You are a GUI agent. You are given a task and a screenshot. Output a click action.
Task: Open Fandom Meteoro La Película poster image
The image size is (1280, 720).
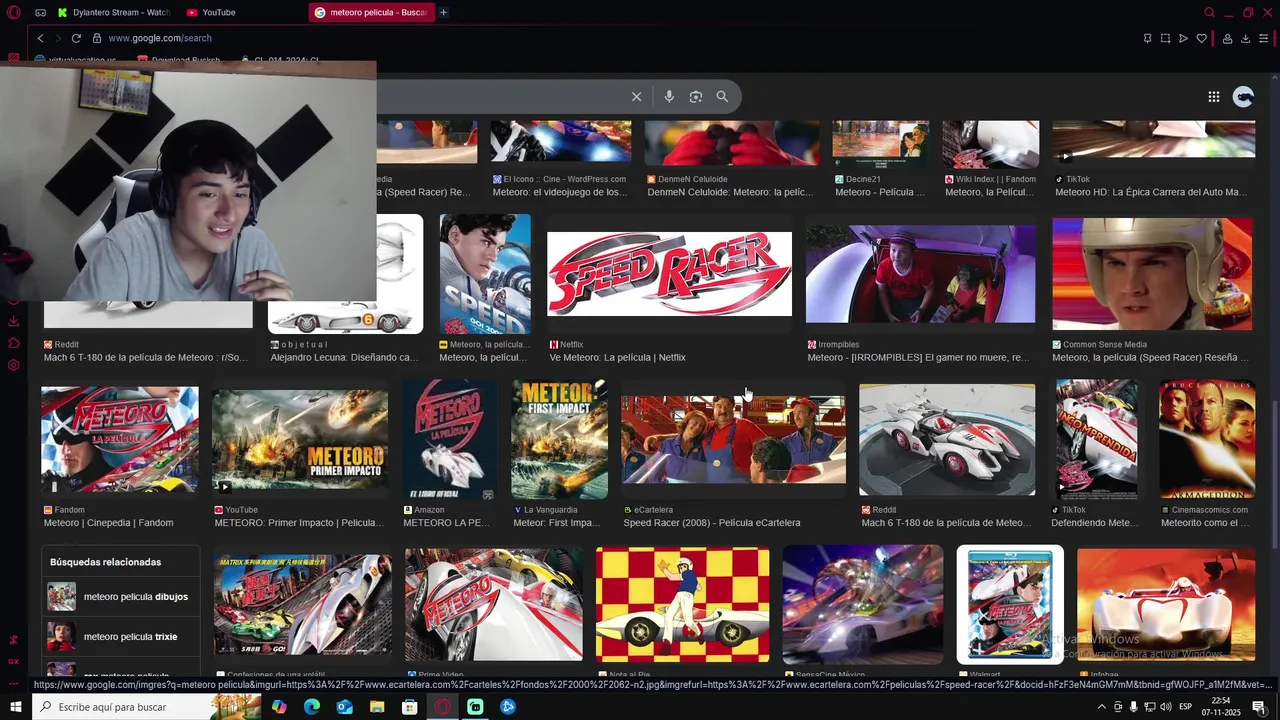click(120, 440)
